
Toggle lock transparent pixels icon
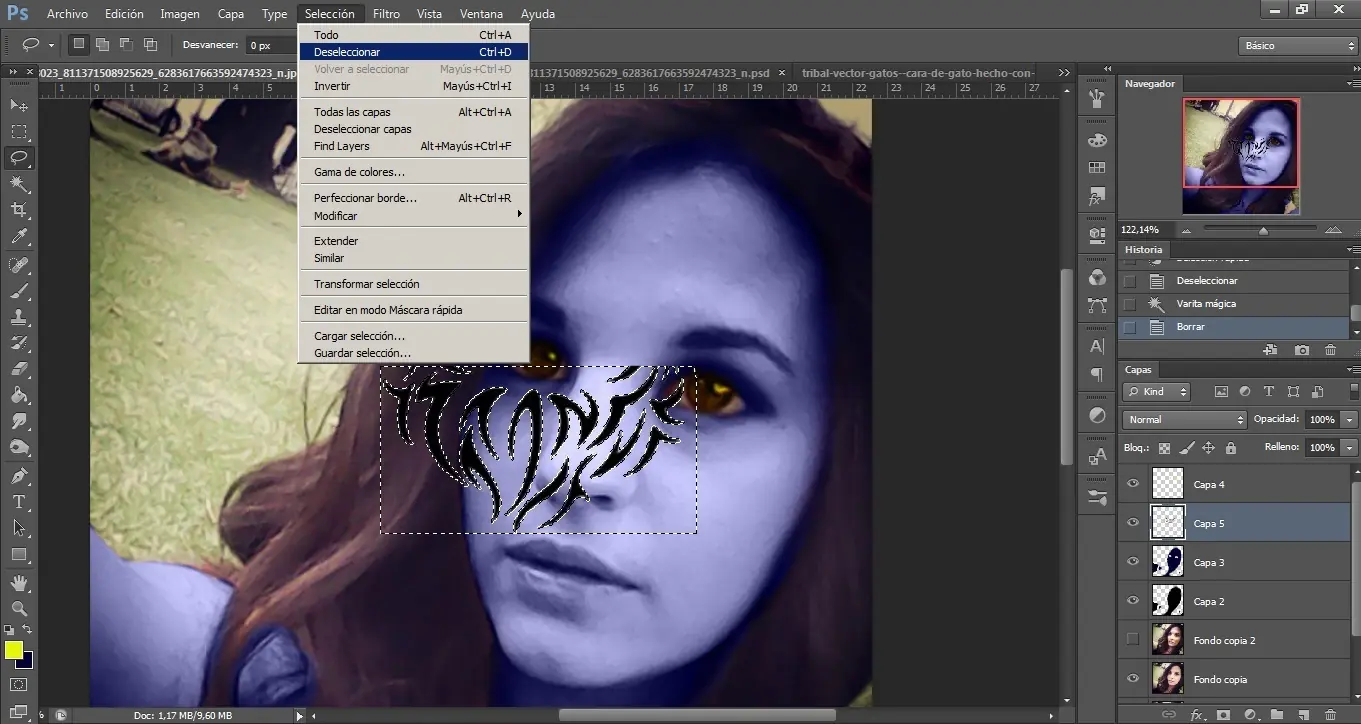click(1164, 448)
